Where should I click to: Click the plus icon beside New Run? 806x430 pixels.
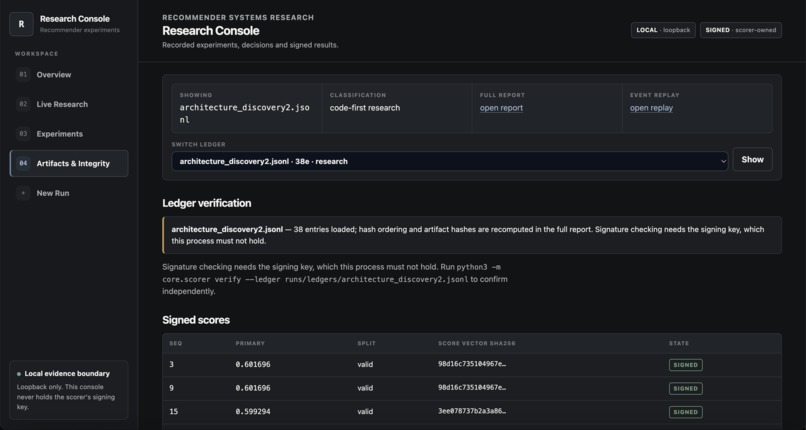click(23, 193)
